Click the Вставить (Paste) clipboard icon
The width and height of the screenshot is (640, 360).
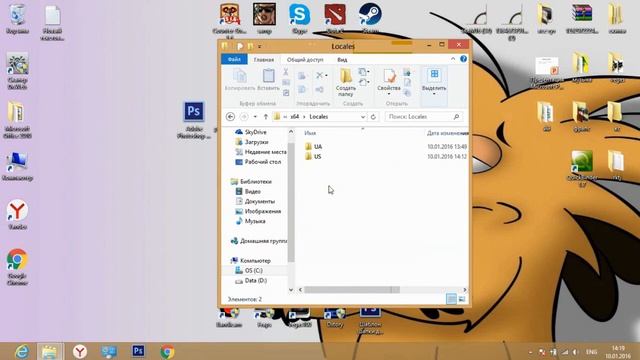coord(268,76)
